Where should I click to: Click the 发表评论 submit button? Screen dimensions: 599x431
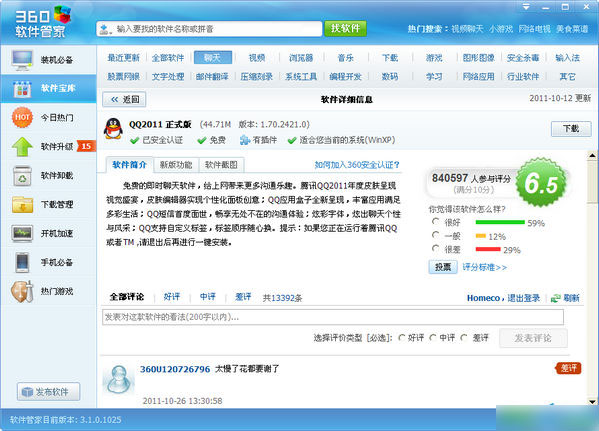[x=533, y=338]
